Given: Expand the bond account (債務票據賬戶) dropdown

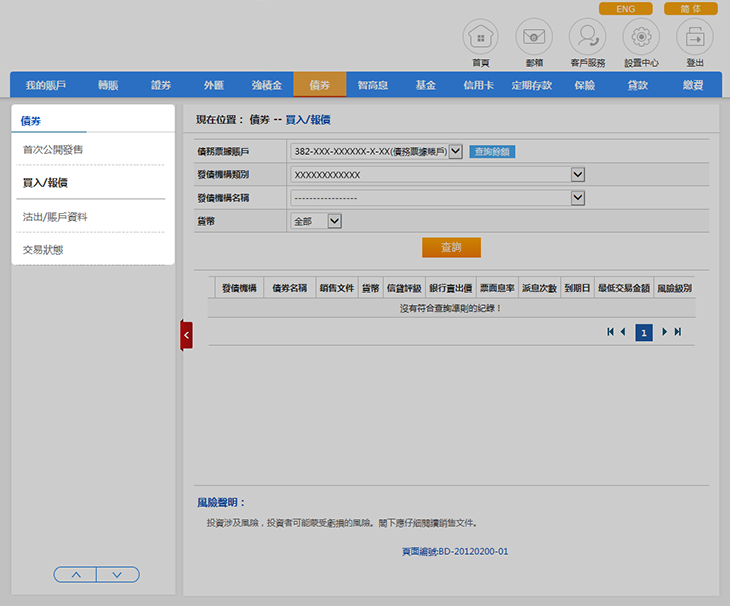Looking at the screenshot, I should coord(455,152).
